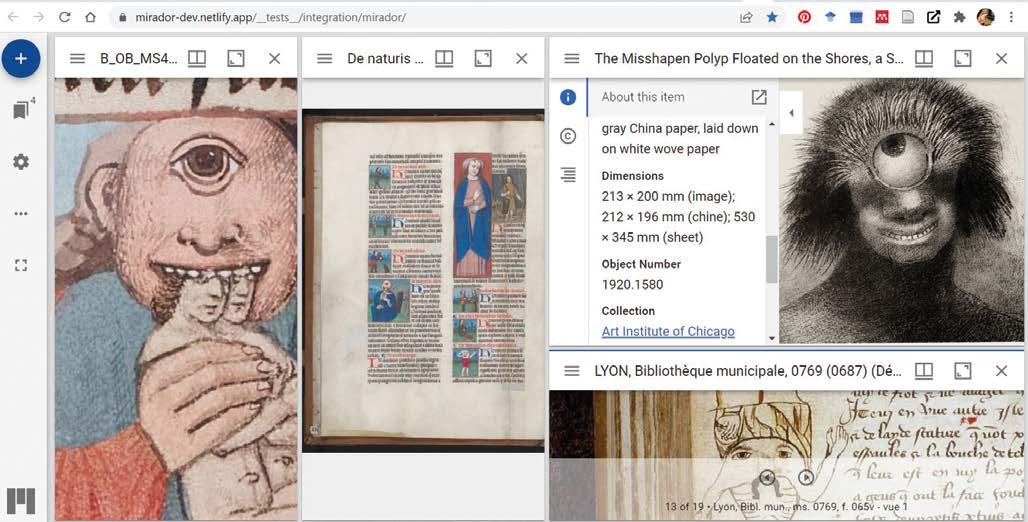Open LYON window view options icon
1028x522 pixels.
(x=924, y=371)
